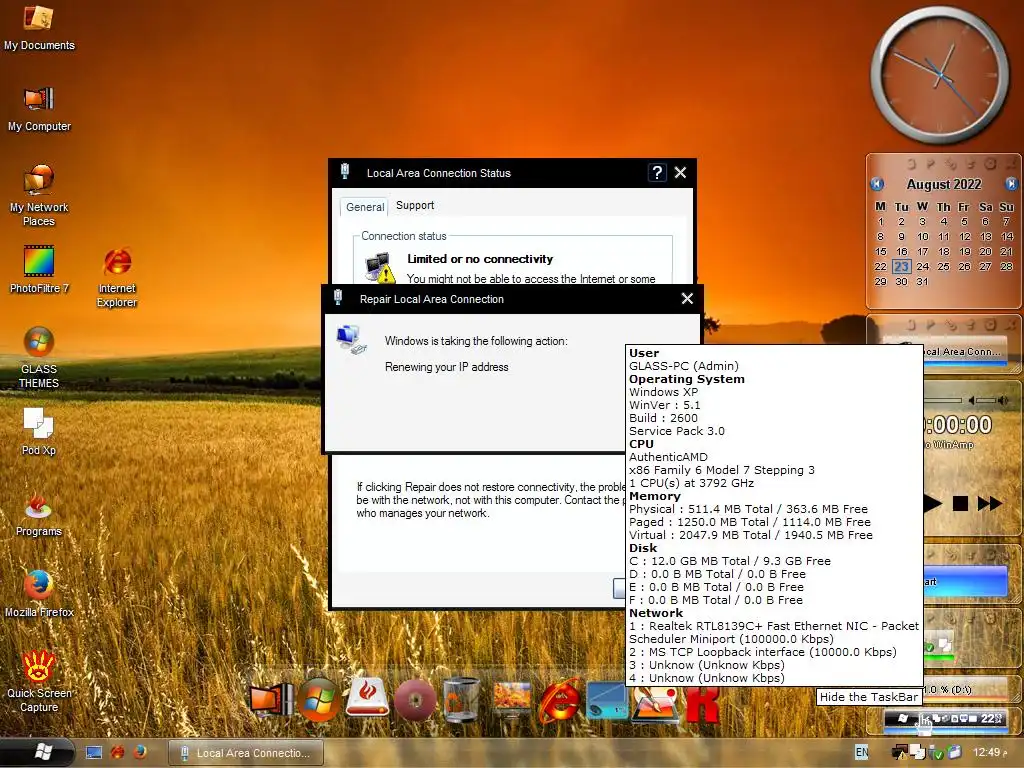Click the show desktop quick launch icon
This screenshot has height=768, width=1024.
pos(94,753)
